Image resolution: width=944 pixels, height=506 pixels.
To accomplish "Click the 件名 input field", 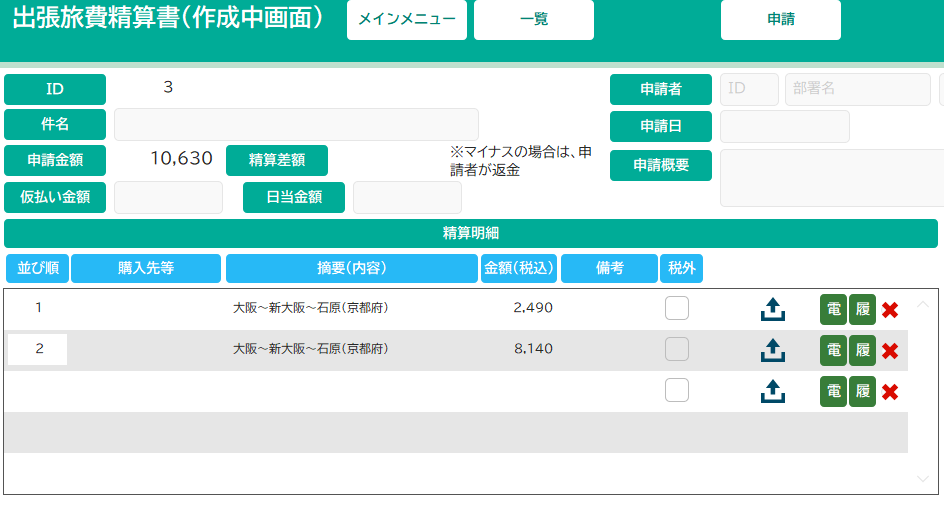I will [x=296, y=125].
